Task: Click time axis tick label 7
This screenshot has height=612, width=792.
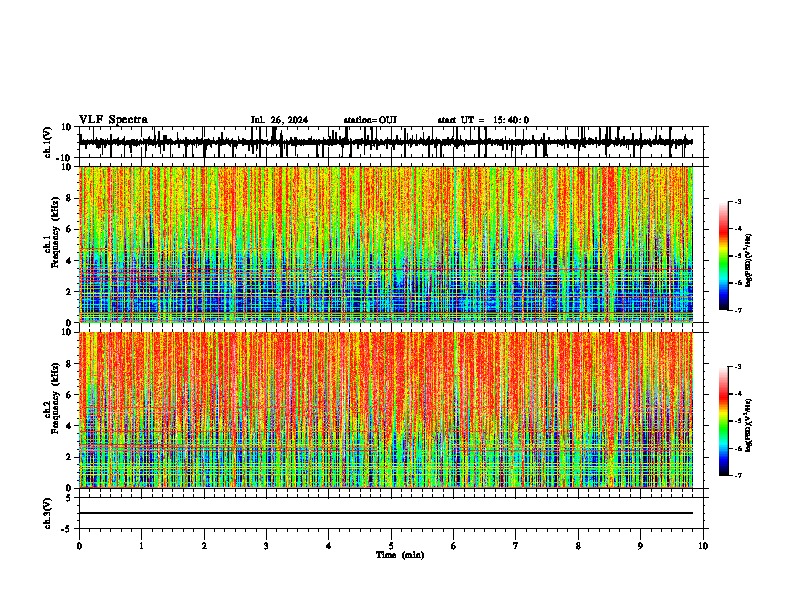Action: point(516,546)
